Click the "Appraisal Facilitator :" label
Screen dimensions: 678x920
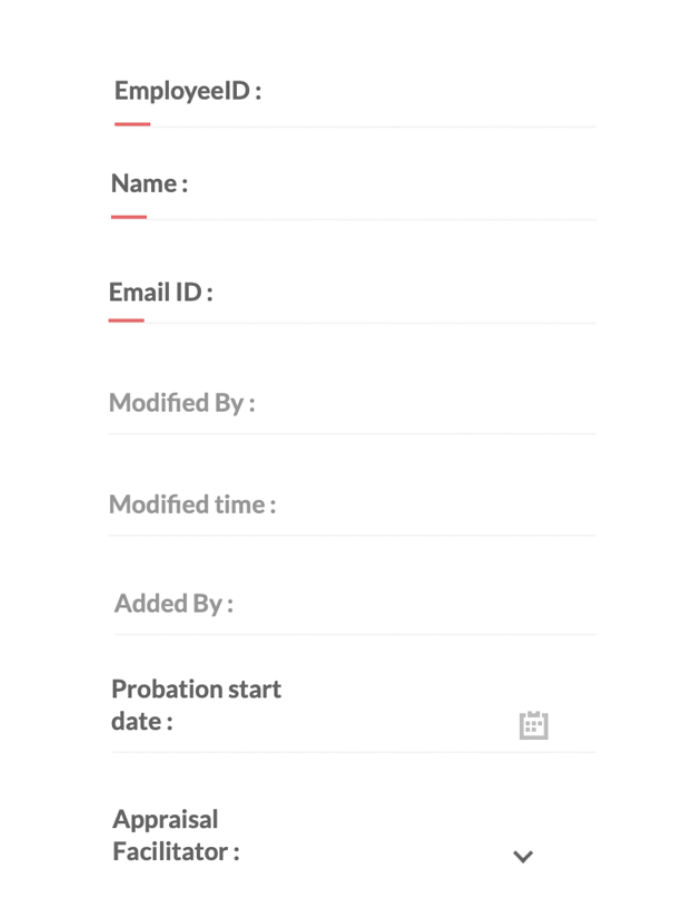(x=176, y=836)
